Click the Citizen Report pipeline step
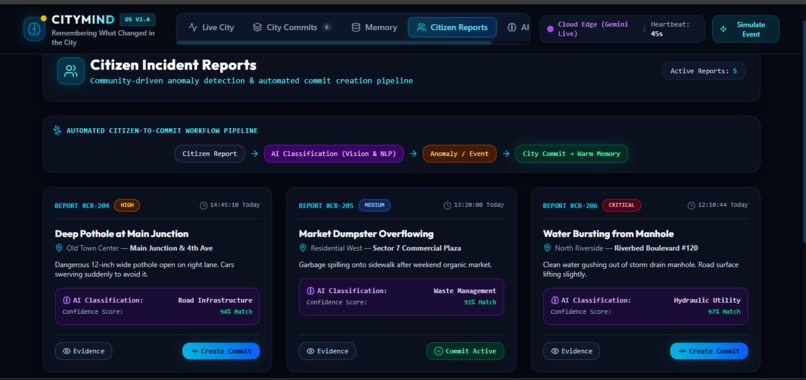Image resolution: width=806 pixels, height=380 pixels. [x=210, y=154]
